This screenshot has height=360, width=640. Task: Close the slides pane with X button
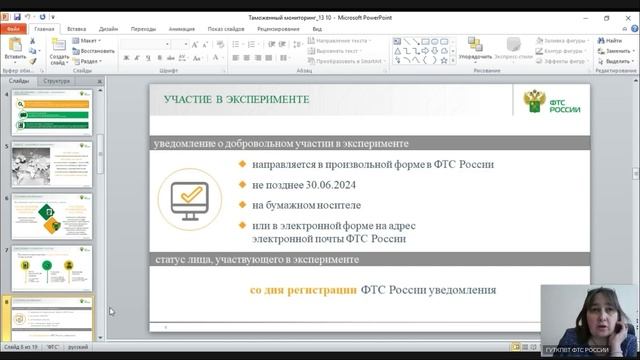(x=100, y=82)
